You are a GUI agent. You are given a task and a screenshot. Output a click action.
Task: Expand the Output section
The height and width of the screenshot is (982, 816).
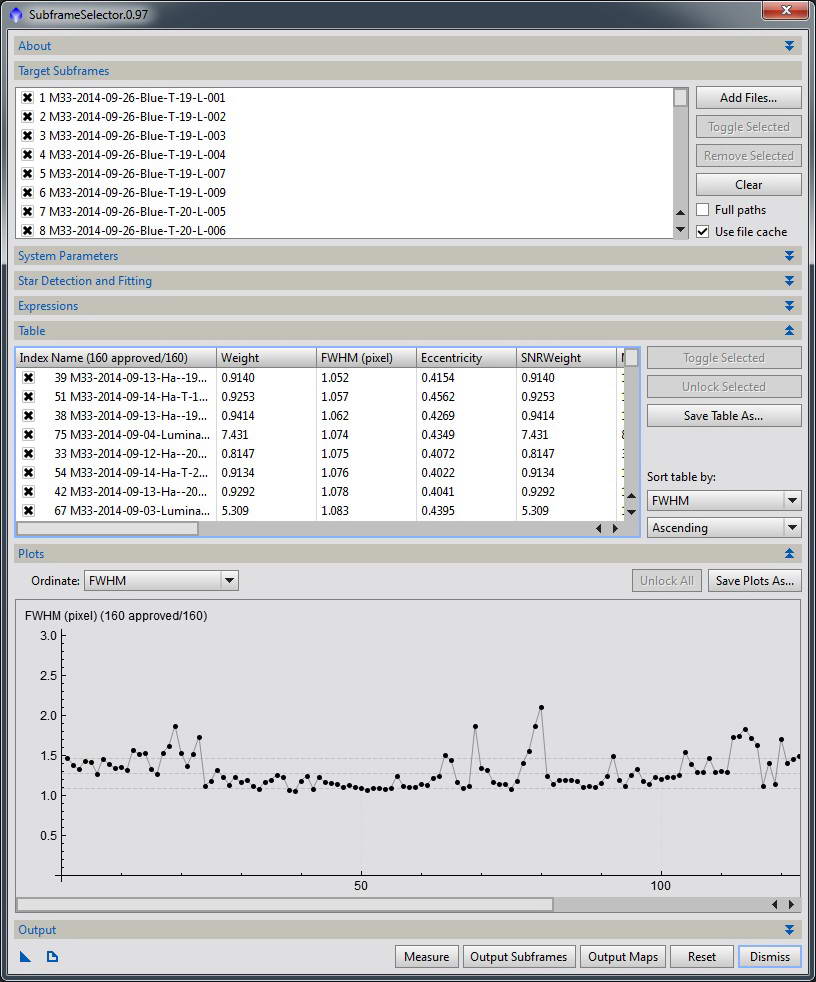tap(789, 930)
